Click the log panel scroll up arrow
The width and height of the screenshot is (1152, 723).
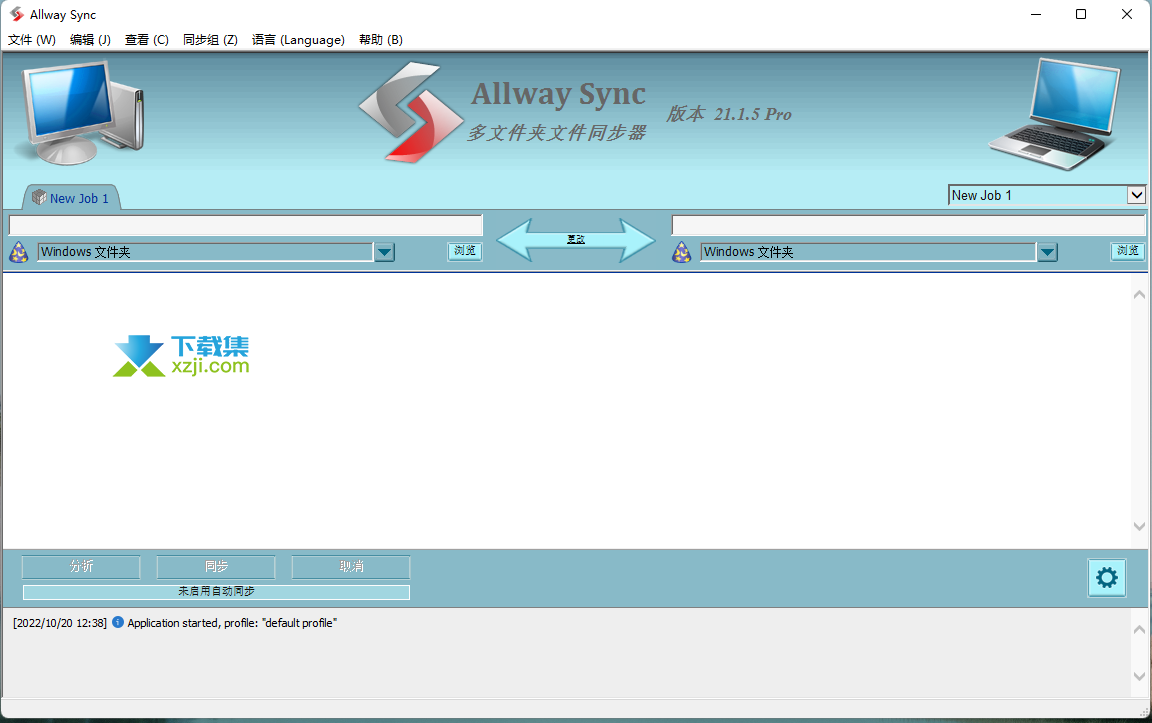click(x=1139, y=630)
